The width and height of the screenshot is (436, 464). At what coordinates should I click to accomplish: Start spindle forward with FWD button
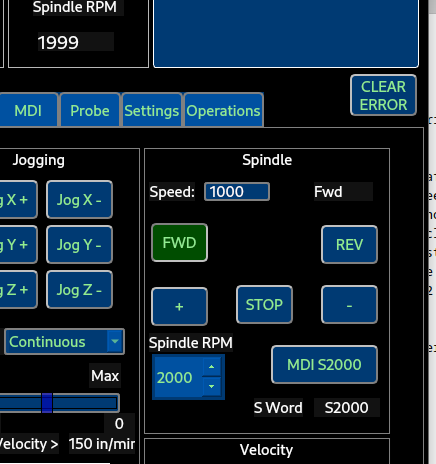pyautogui.click(x=179, y=243)
